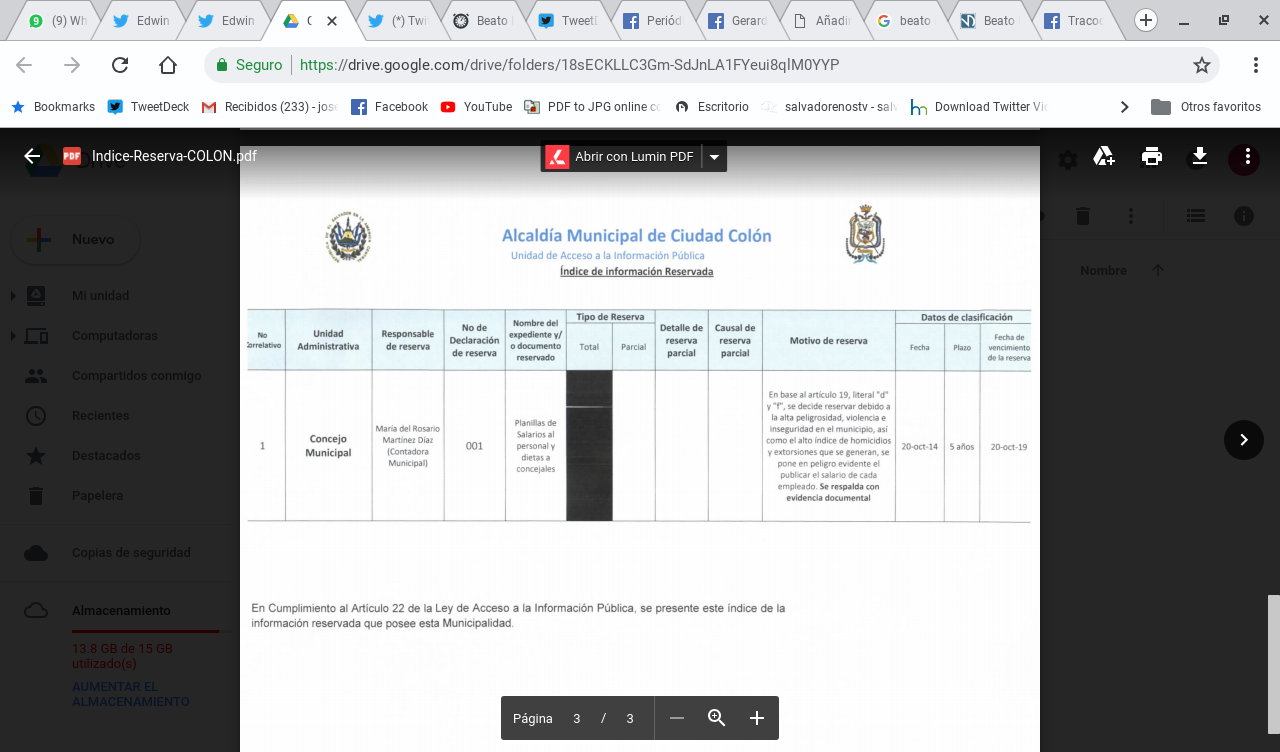Go to next file with right chevron
The width and height of the screenshot is (1280, 752).
coord(1244,439)
